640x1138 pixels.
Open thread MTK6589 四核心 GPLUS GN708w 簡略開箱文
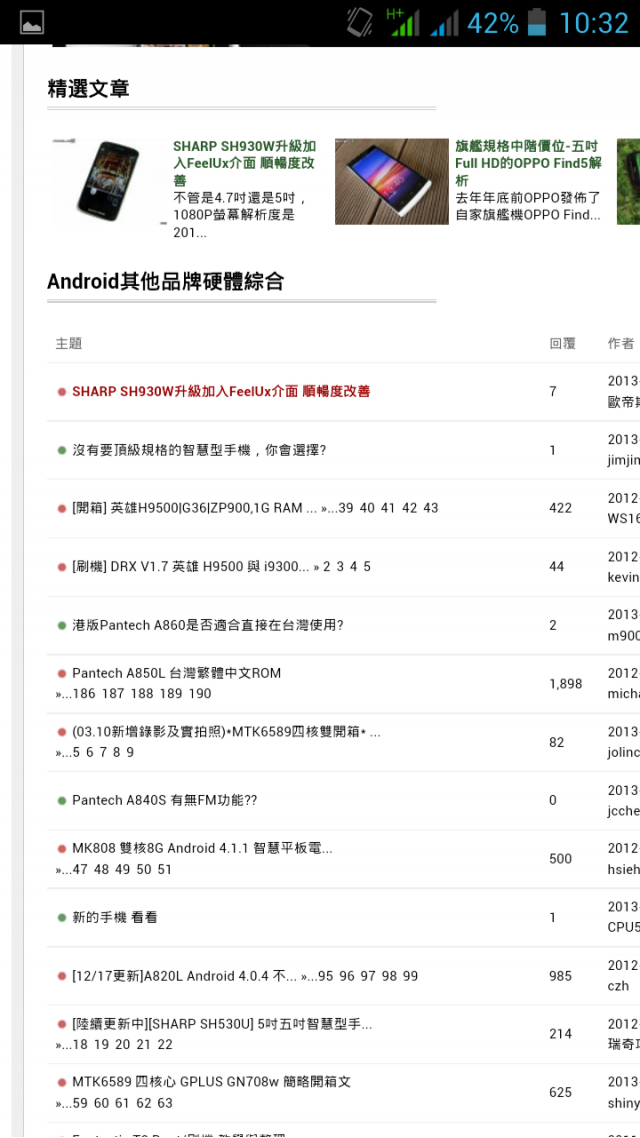pos(211,1082)
